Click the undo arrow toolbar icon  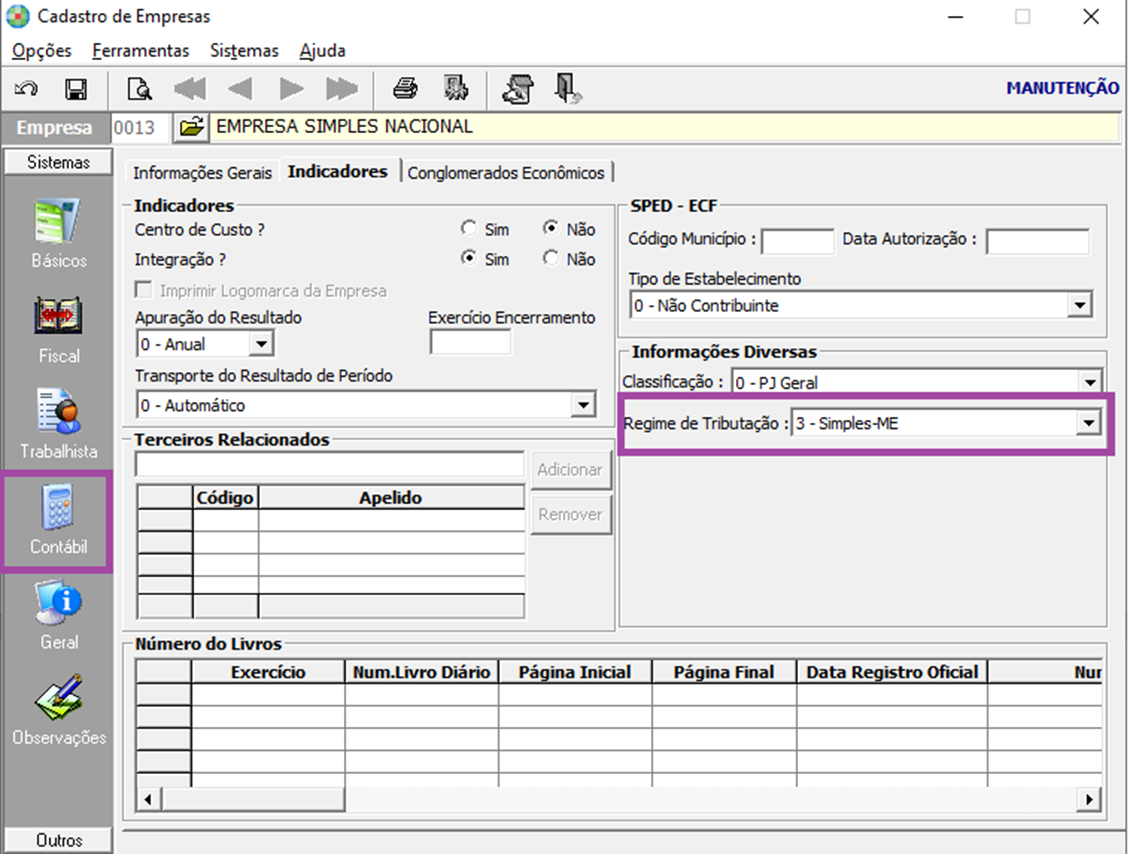pyautogui.click(x=26, y=89)
